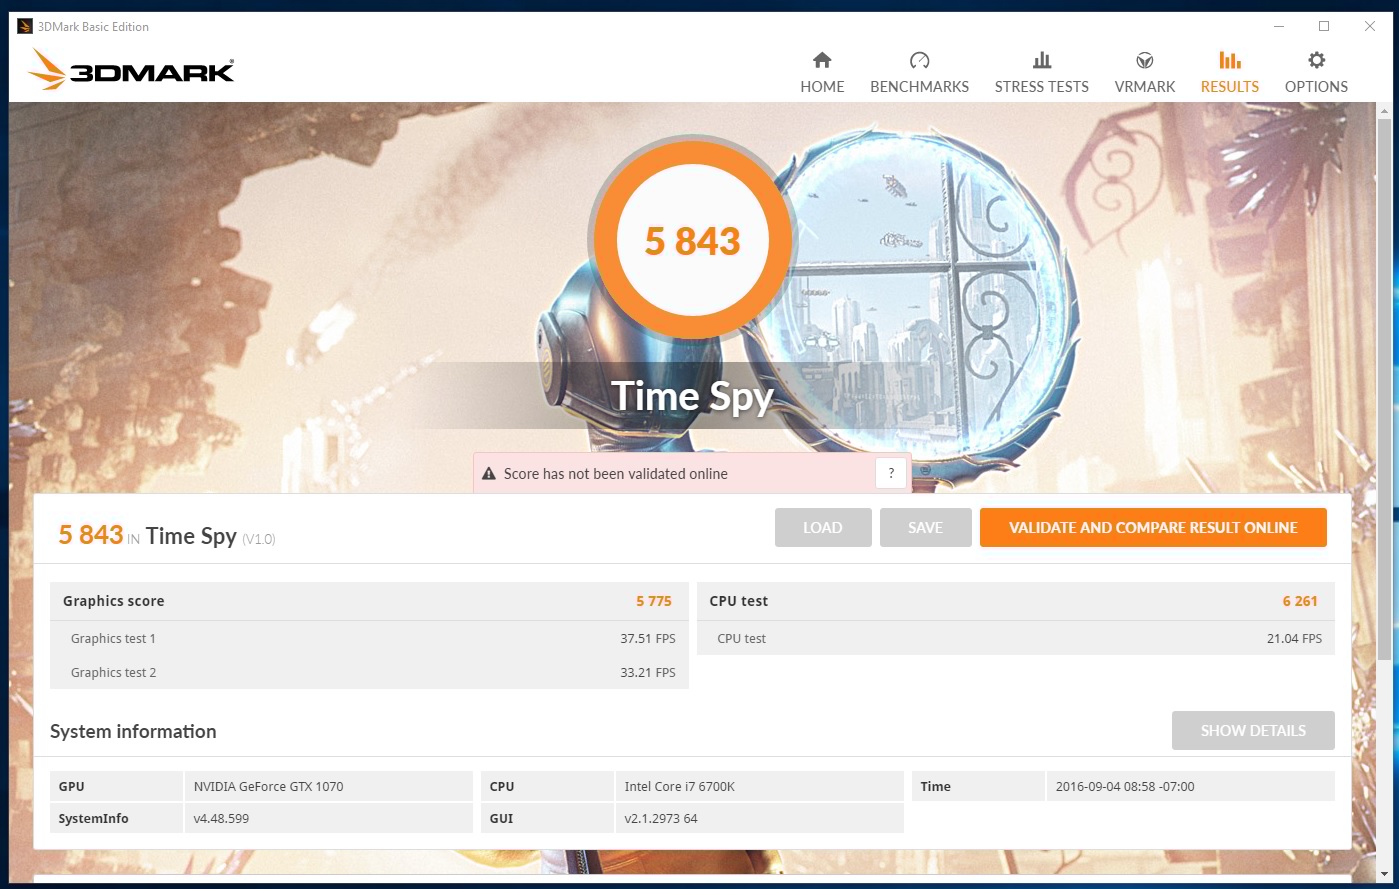Open the Benchmarks gauge icon
The image size is (1399, 889).
tap(920, 60)
